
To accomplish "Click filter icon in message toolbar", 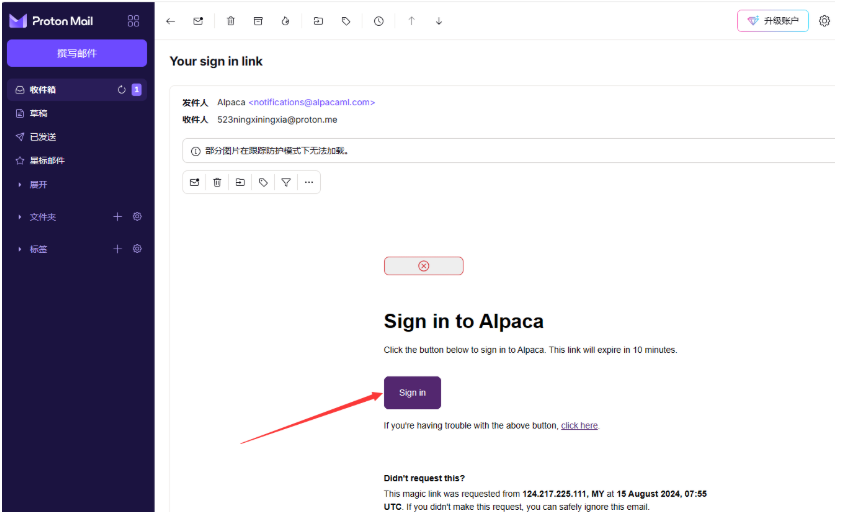I will coord(286,182).
